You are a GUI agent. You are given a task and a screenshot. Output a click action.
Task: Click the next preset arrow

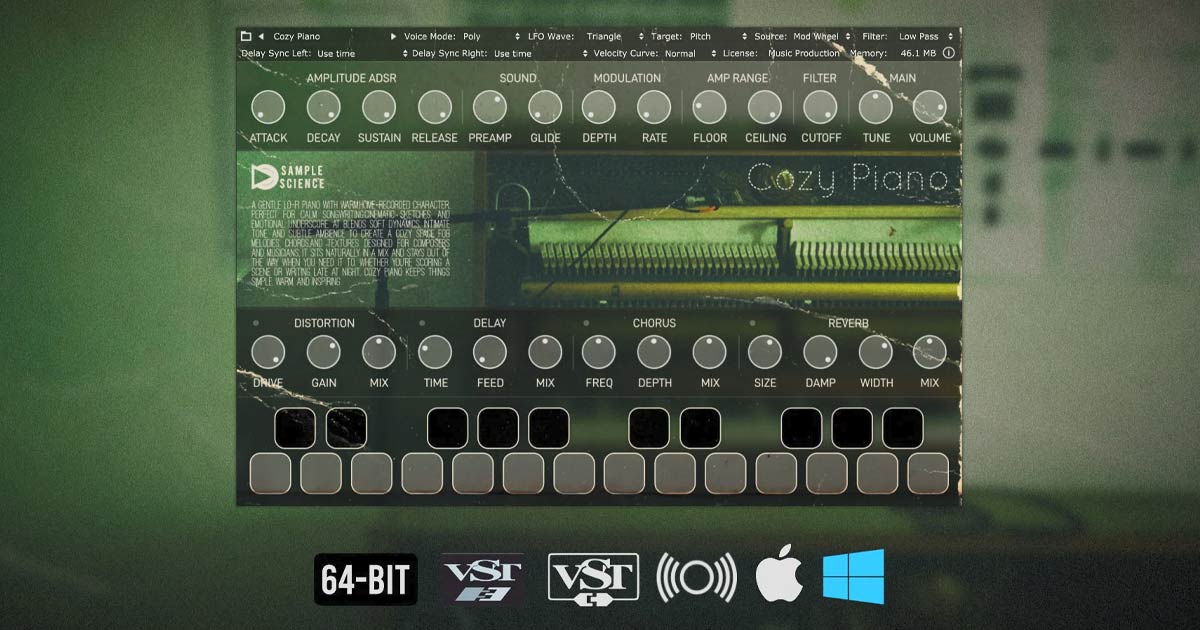tap(394, 35)
